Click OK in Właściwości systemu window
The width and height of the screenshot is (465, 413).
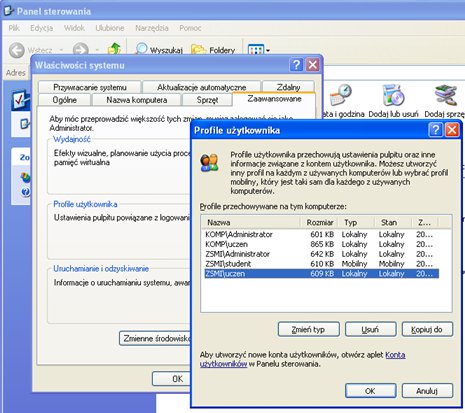coord(172,379)
